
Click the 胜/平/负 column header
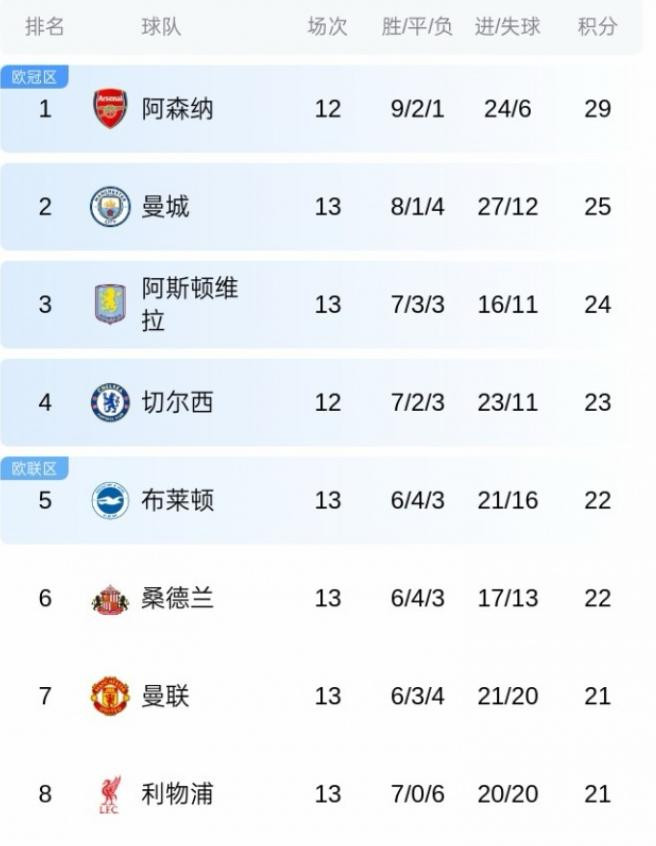pos(417,27)
